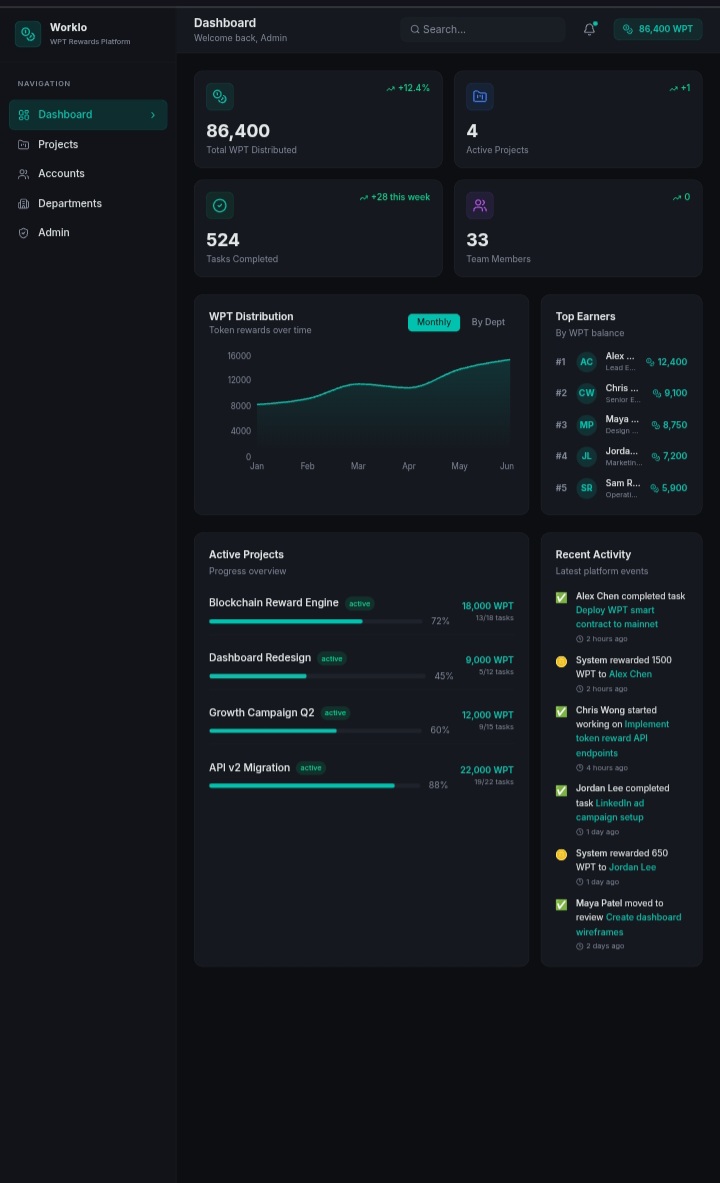Click the MP avatar in Top Earners

pos(586,425)
